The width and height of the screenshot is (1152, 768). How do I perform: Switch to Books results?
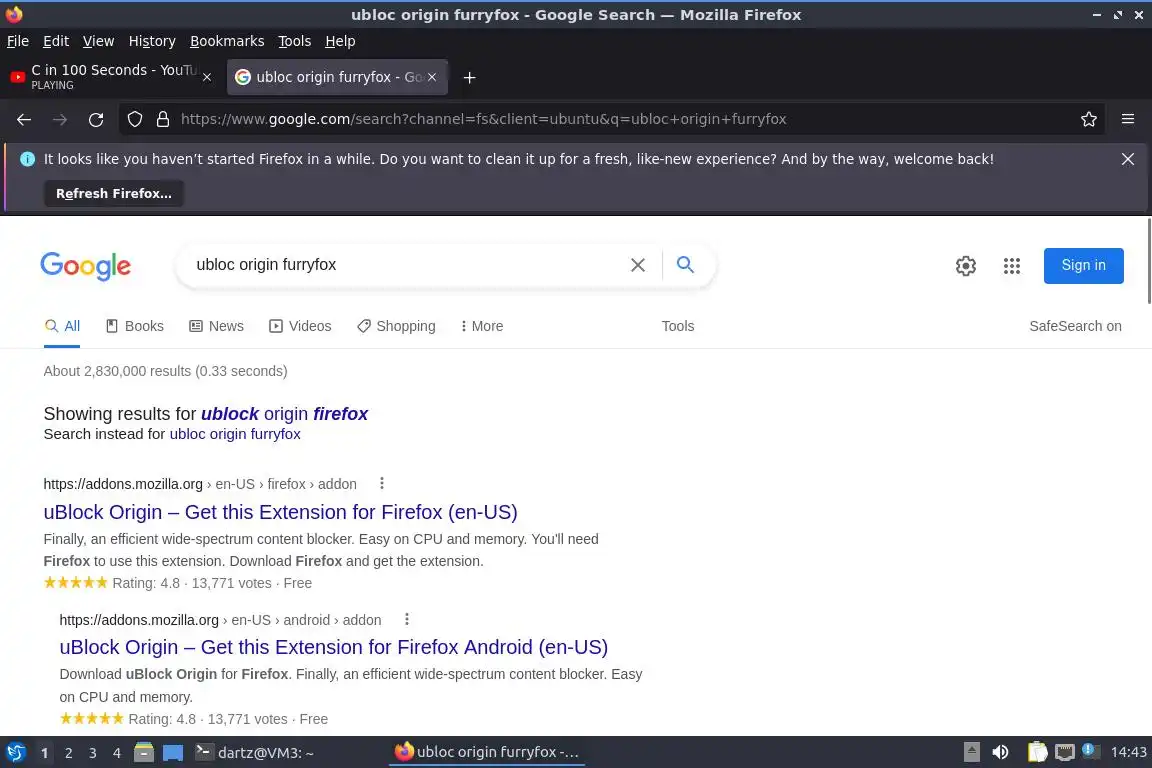click(135, 326)
